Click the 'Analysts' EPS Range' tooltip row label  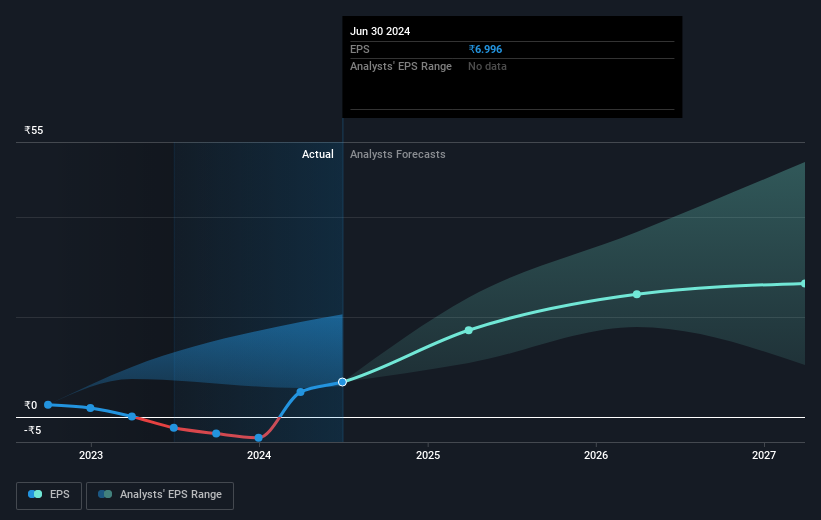pos(401,67)
